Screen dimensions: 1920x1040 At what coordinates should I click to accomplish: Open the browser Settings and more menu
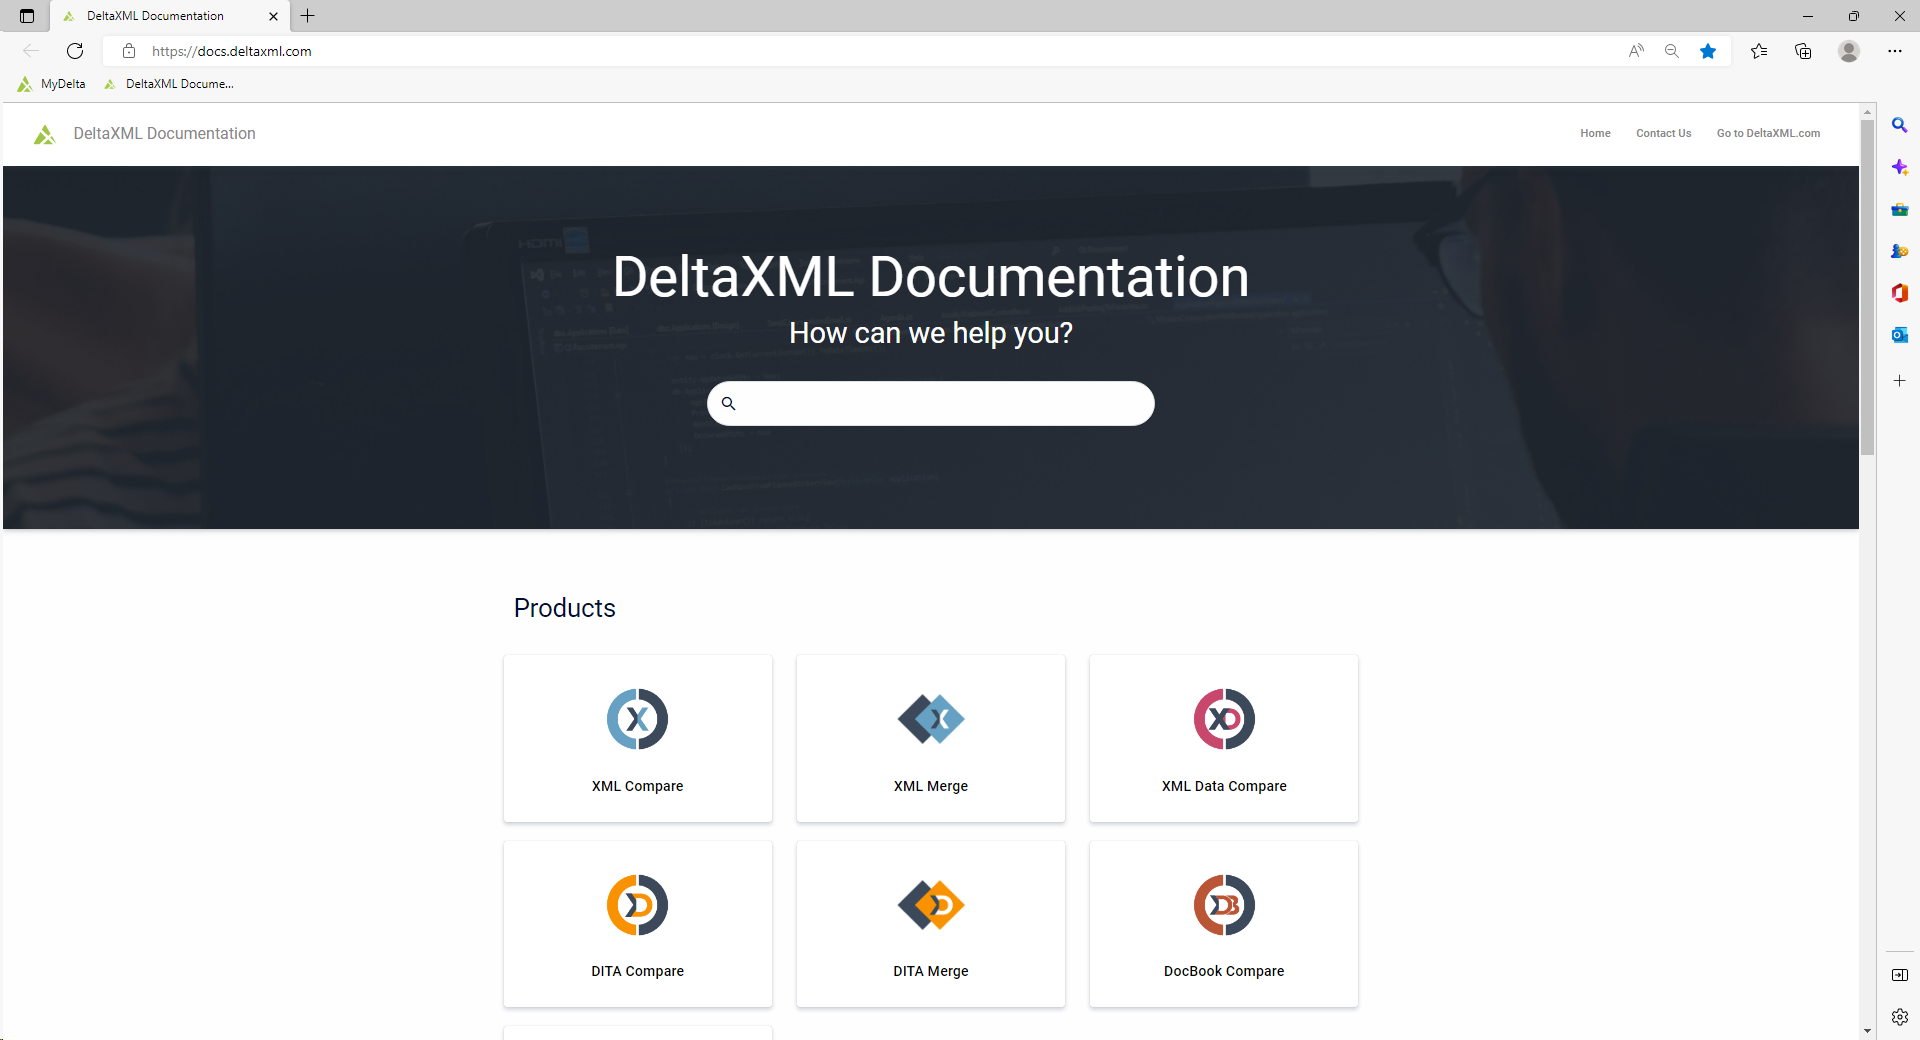pyautogui.click(x=1894, y=51)
